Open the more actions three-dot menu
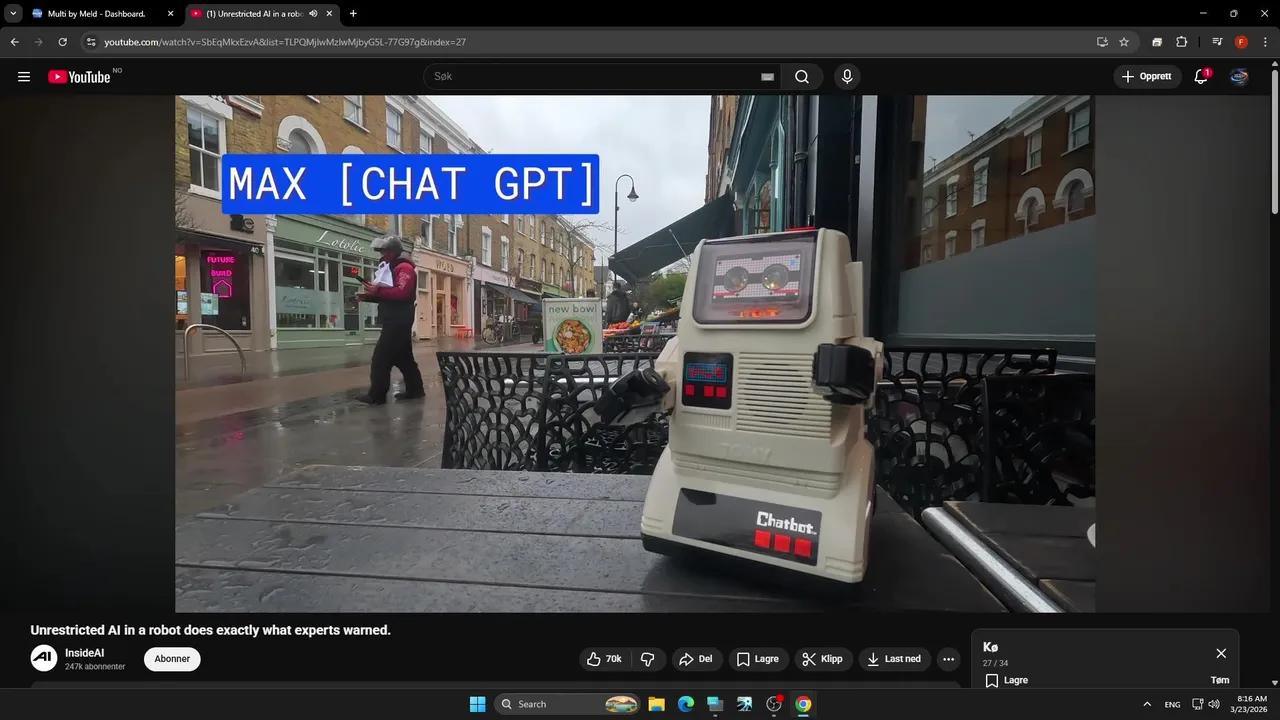1280x720 pixels. pyautogui.click(x=948, y=659)
